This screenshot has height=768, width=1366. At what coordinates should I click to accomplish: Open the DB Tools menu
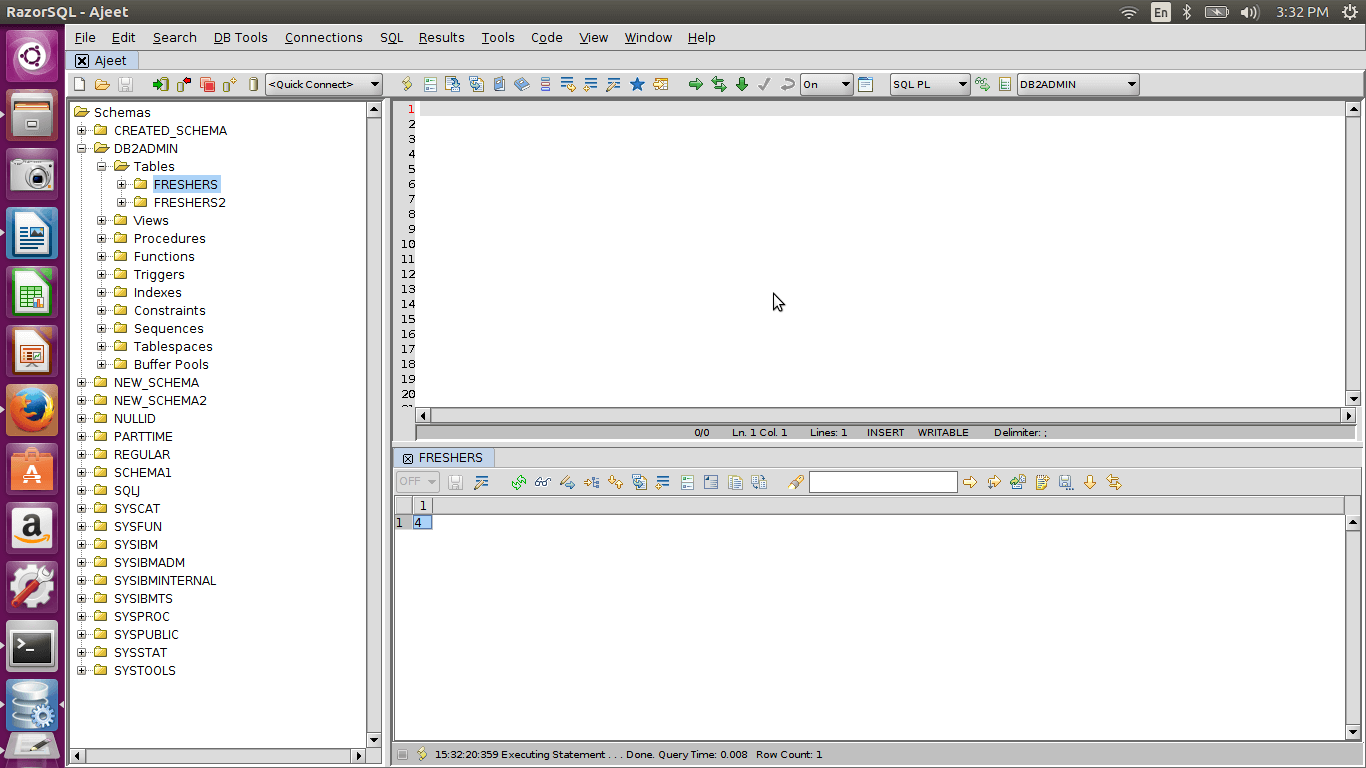(x=241, y=37)
